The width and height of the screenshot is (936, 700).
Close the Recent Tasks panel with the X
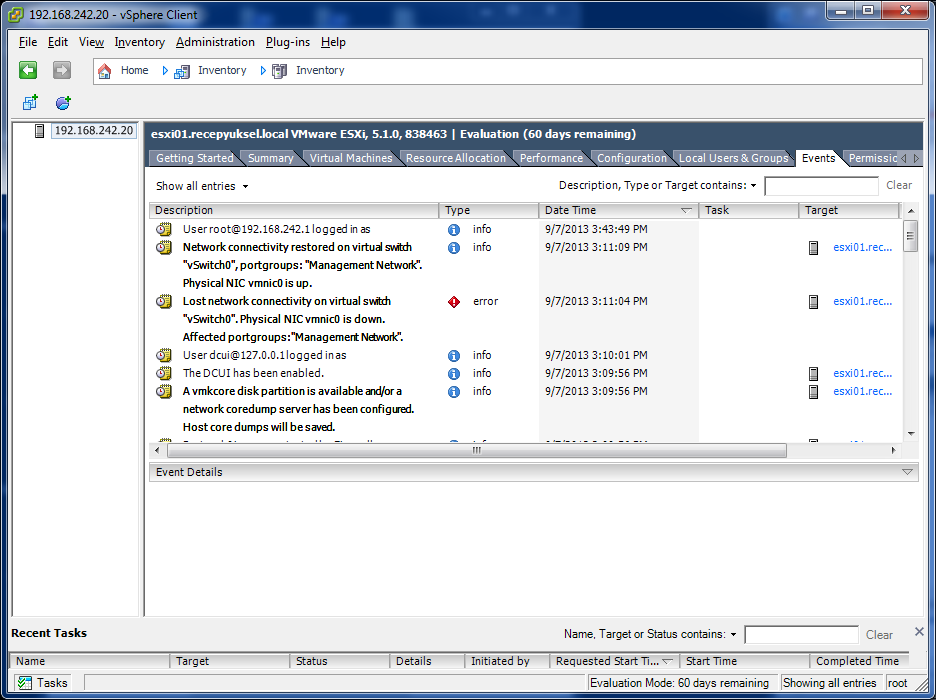(x=919, y=631)
